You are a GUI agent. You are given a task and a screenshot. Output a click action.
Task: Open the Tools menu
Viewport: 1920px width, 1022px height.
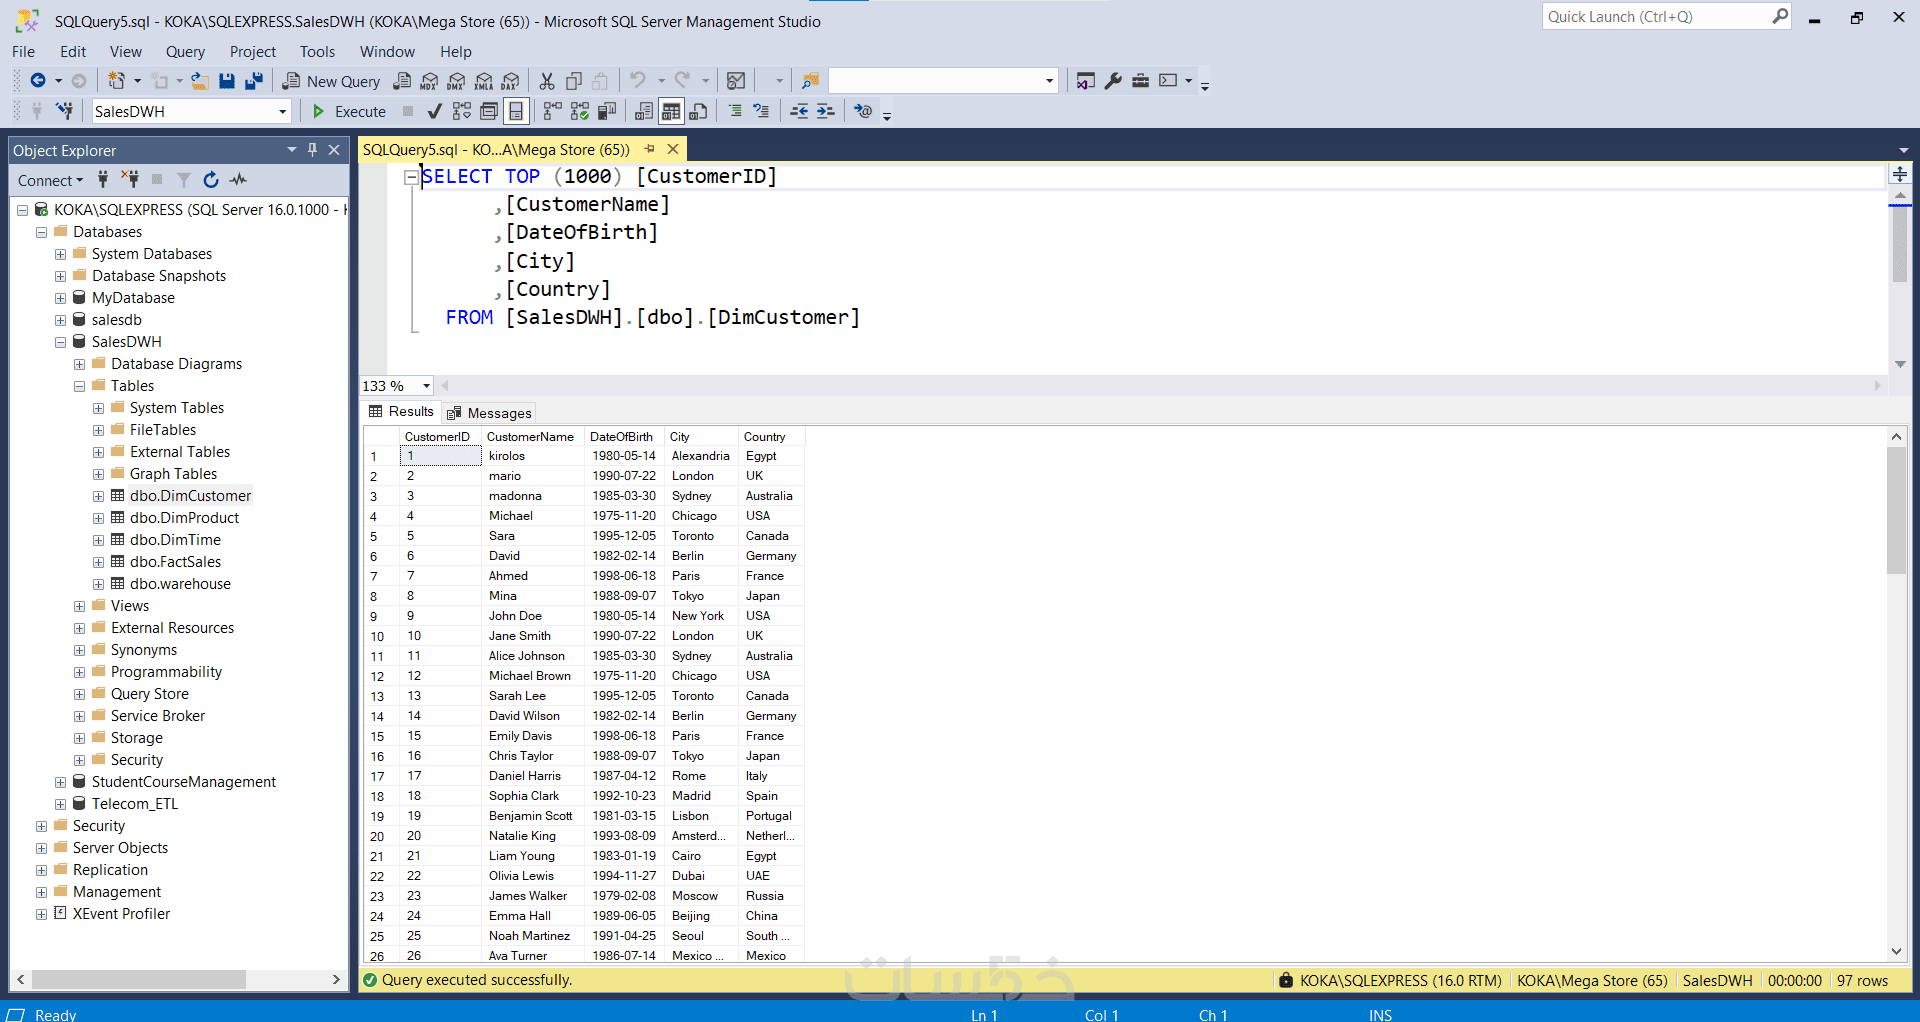[x=317, y=52]
